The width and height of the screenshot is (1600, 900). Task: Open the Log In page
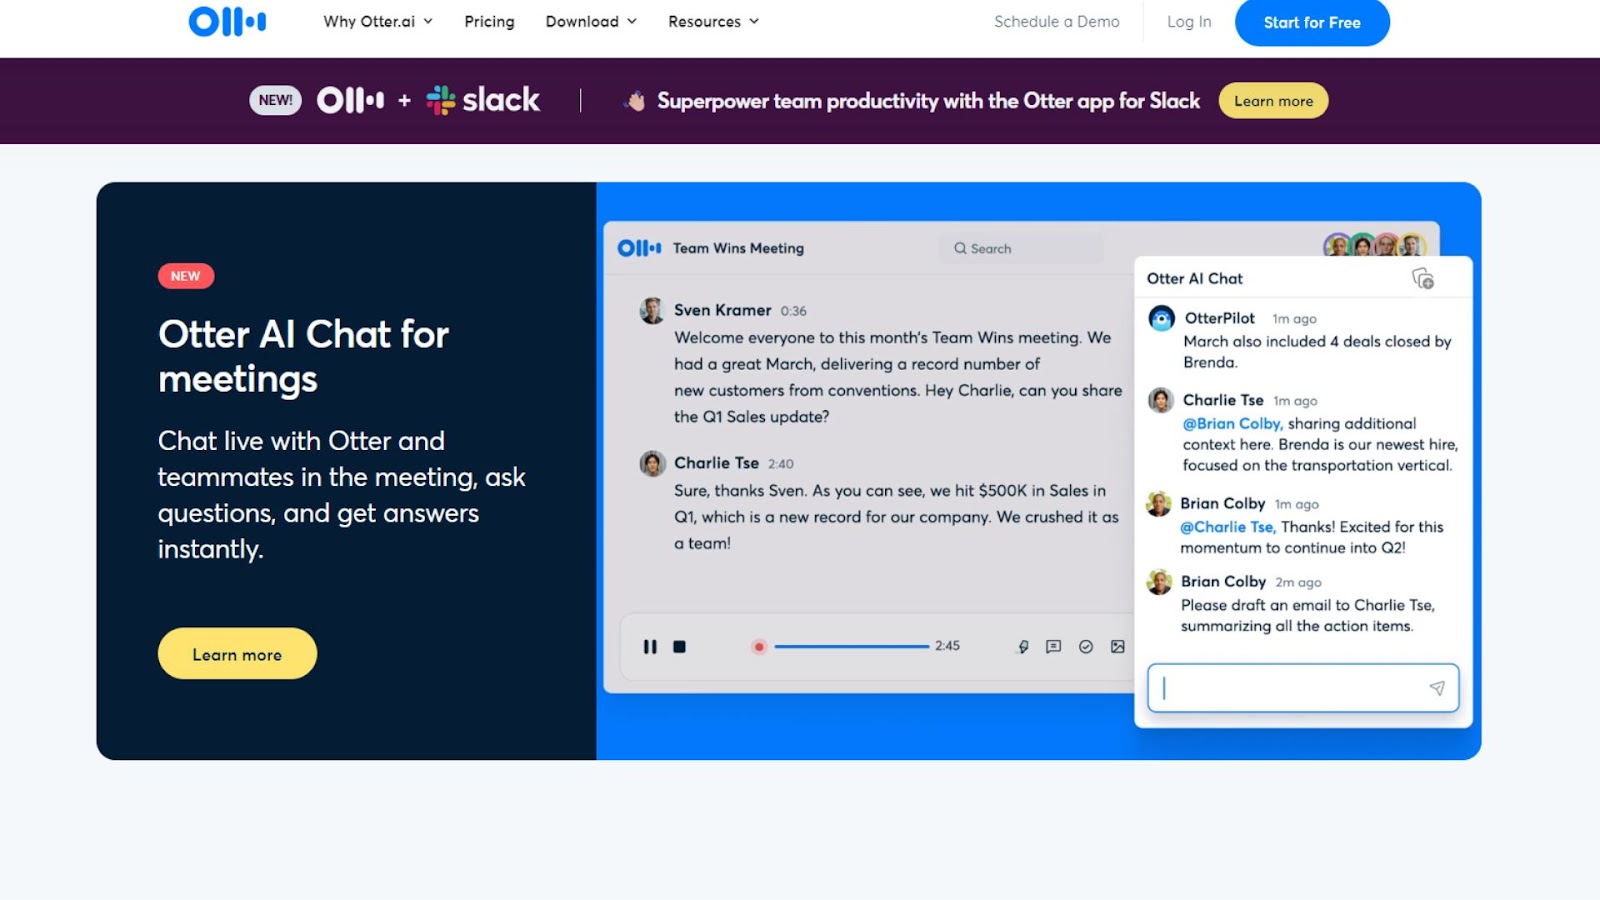coord(1188,22)
